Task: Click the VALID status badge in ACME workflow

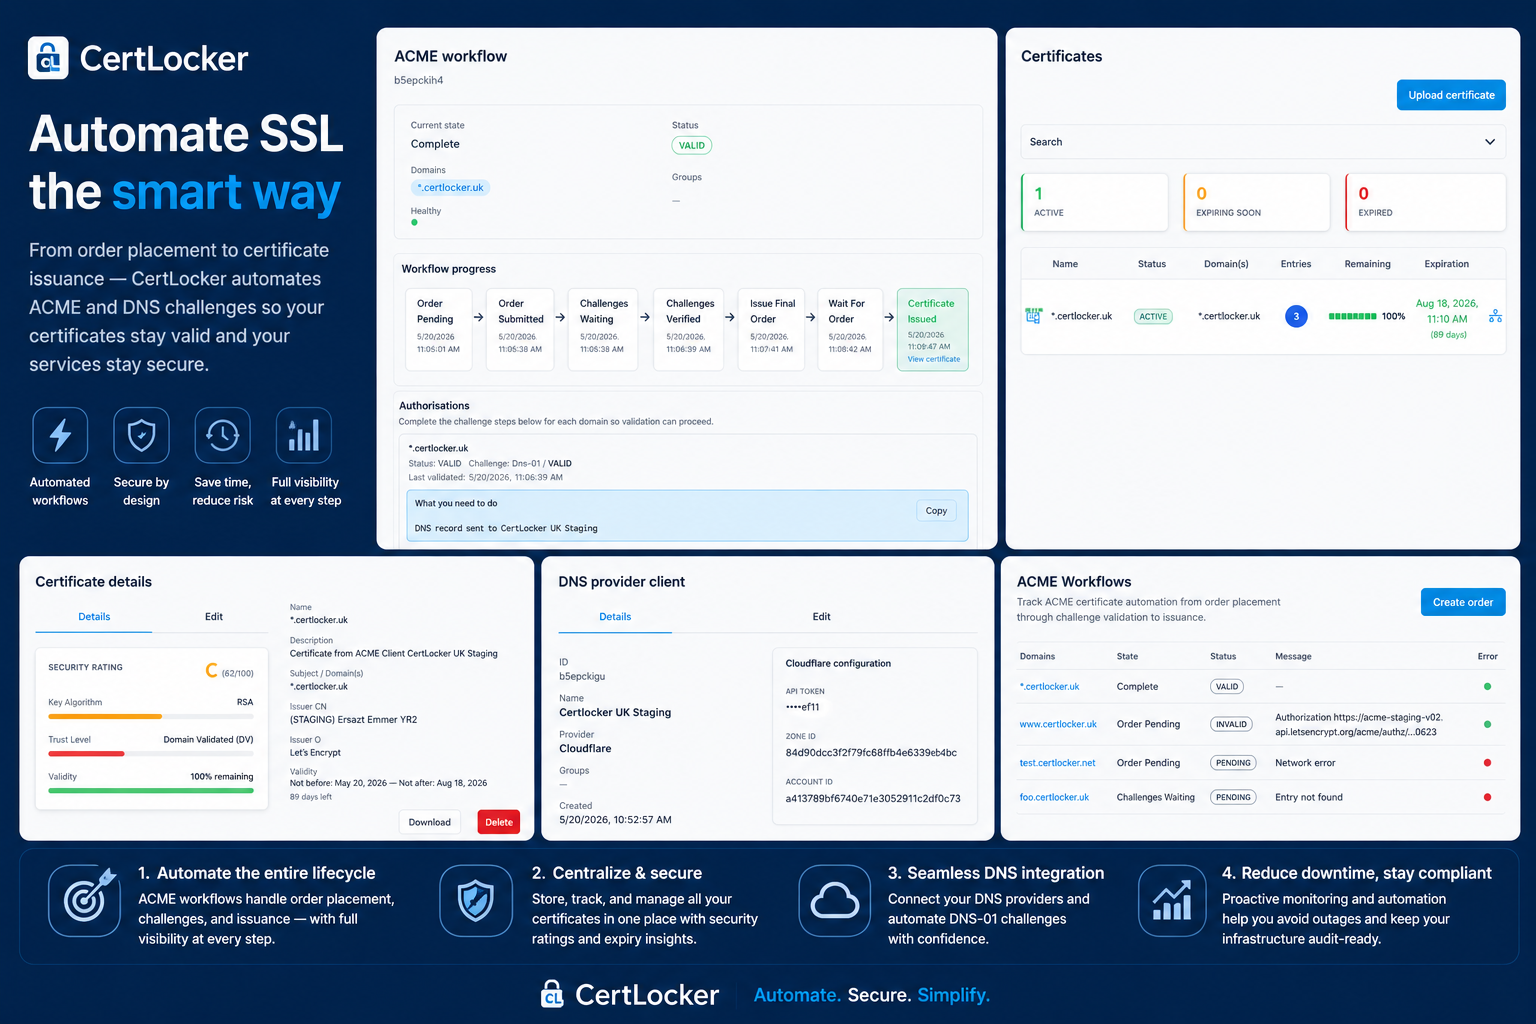Action: 692,146
